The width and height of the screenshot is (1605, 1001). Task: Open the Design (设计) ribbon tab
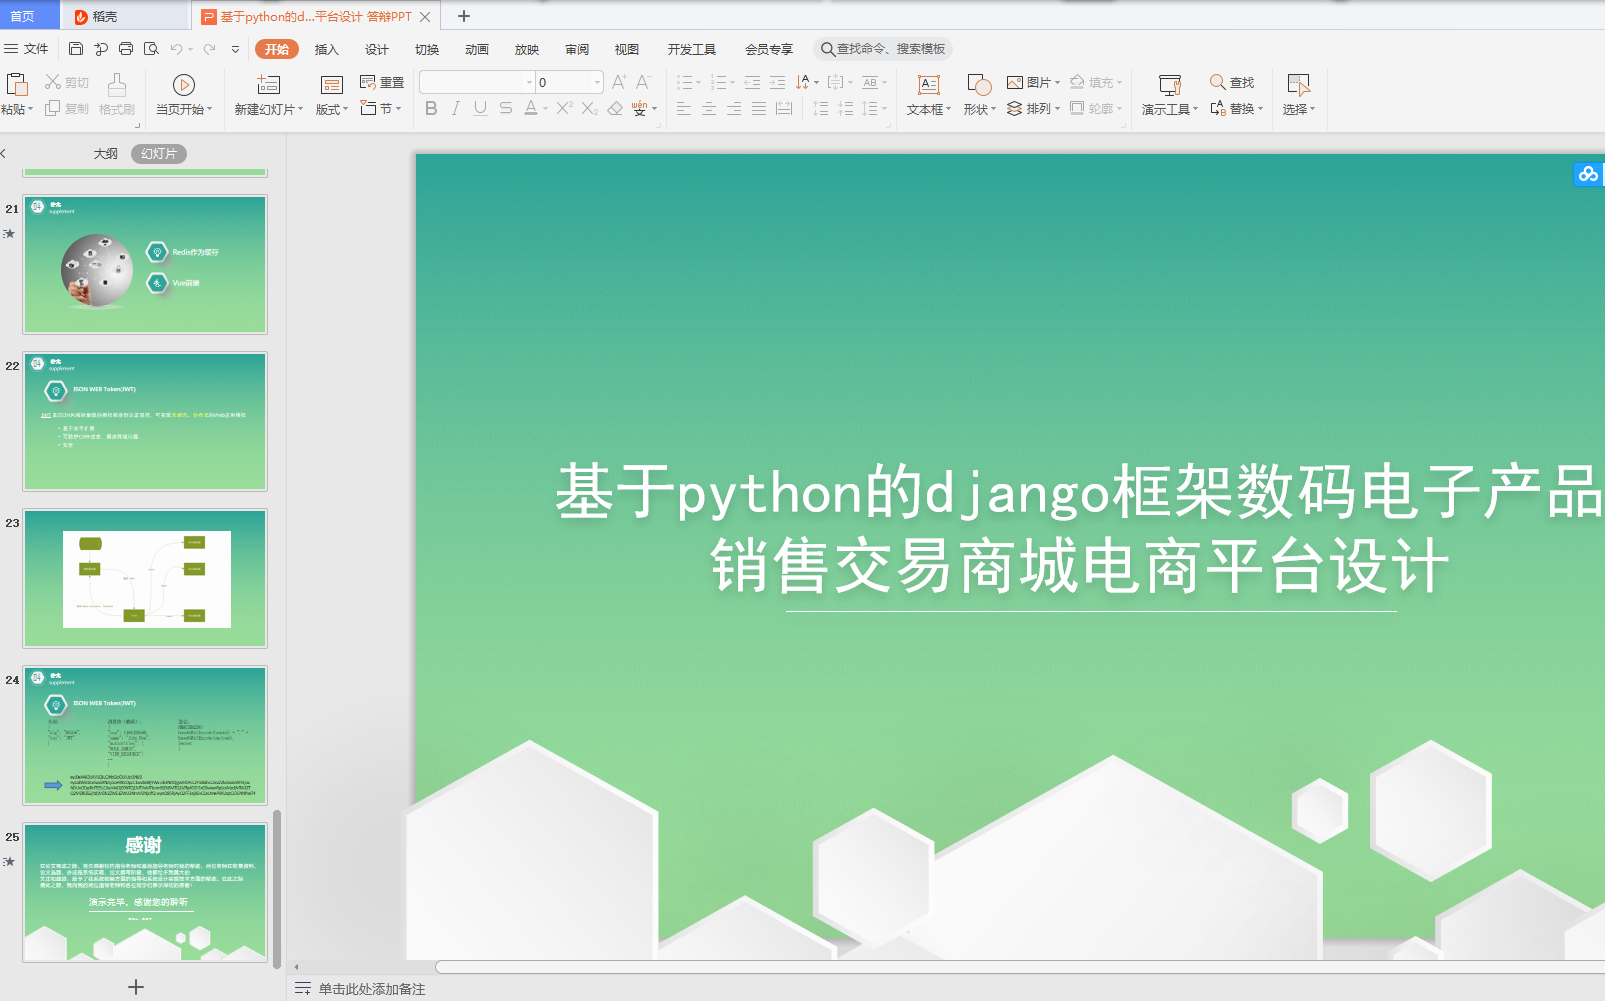[x=377, y=49]
